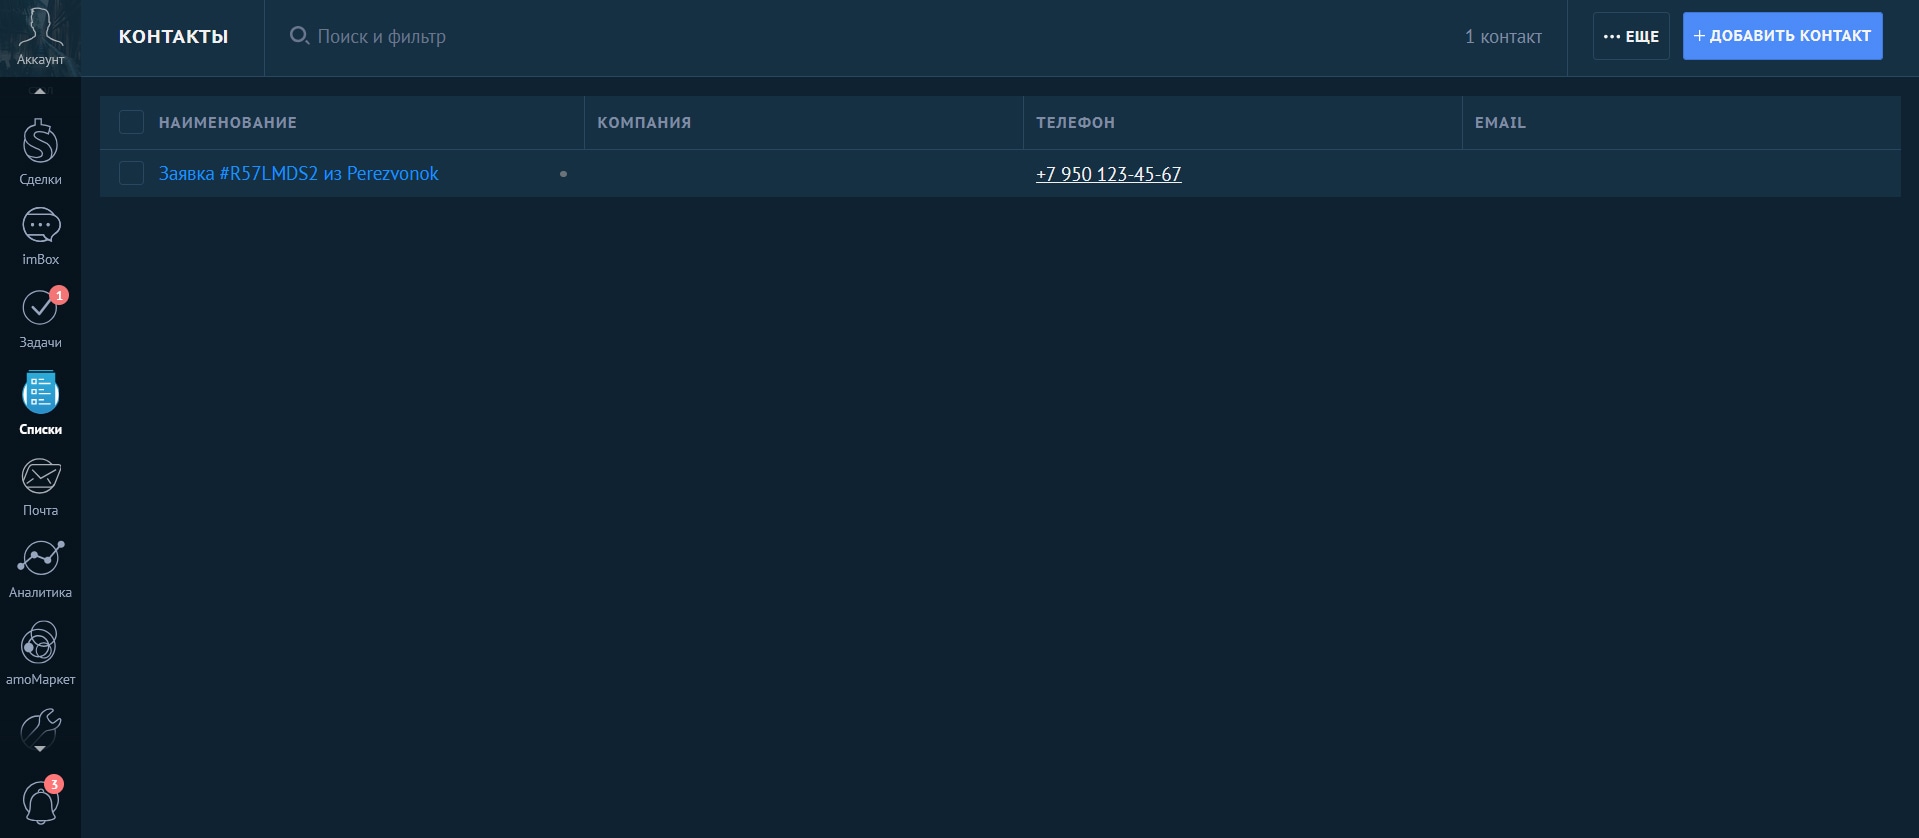Image resolution: width=1919 pixels, height=838 pixels.
Task: Check the box for Заявка #R57LMDS2 contact
Action: [x=131, y=173]
